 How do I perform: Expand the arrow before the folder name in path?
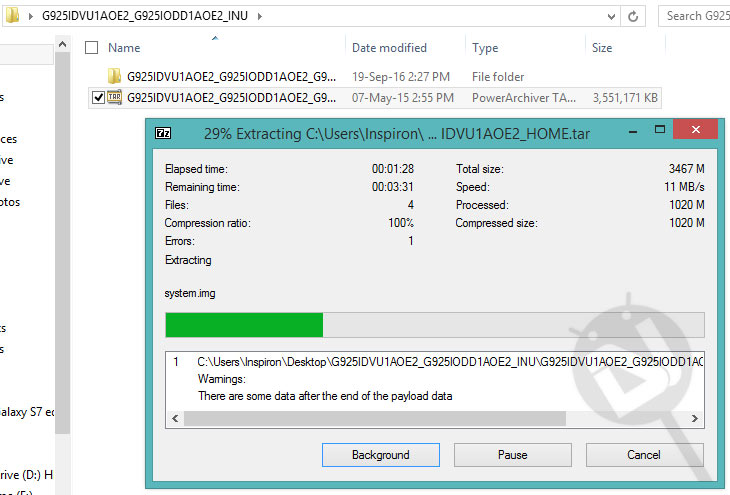31,16
